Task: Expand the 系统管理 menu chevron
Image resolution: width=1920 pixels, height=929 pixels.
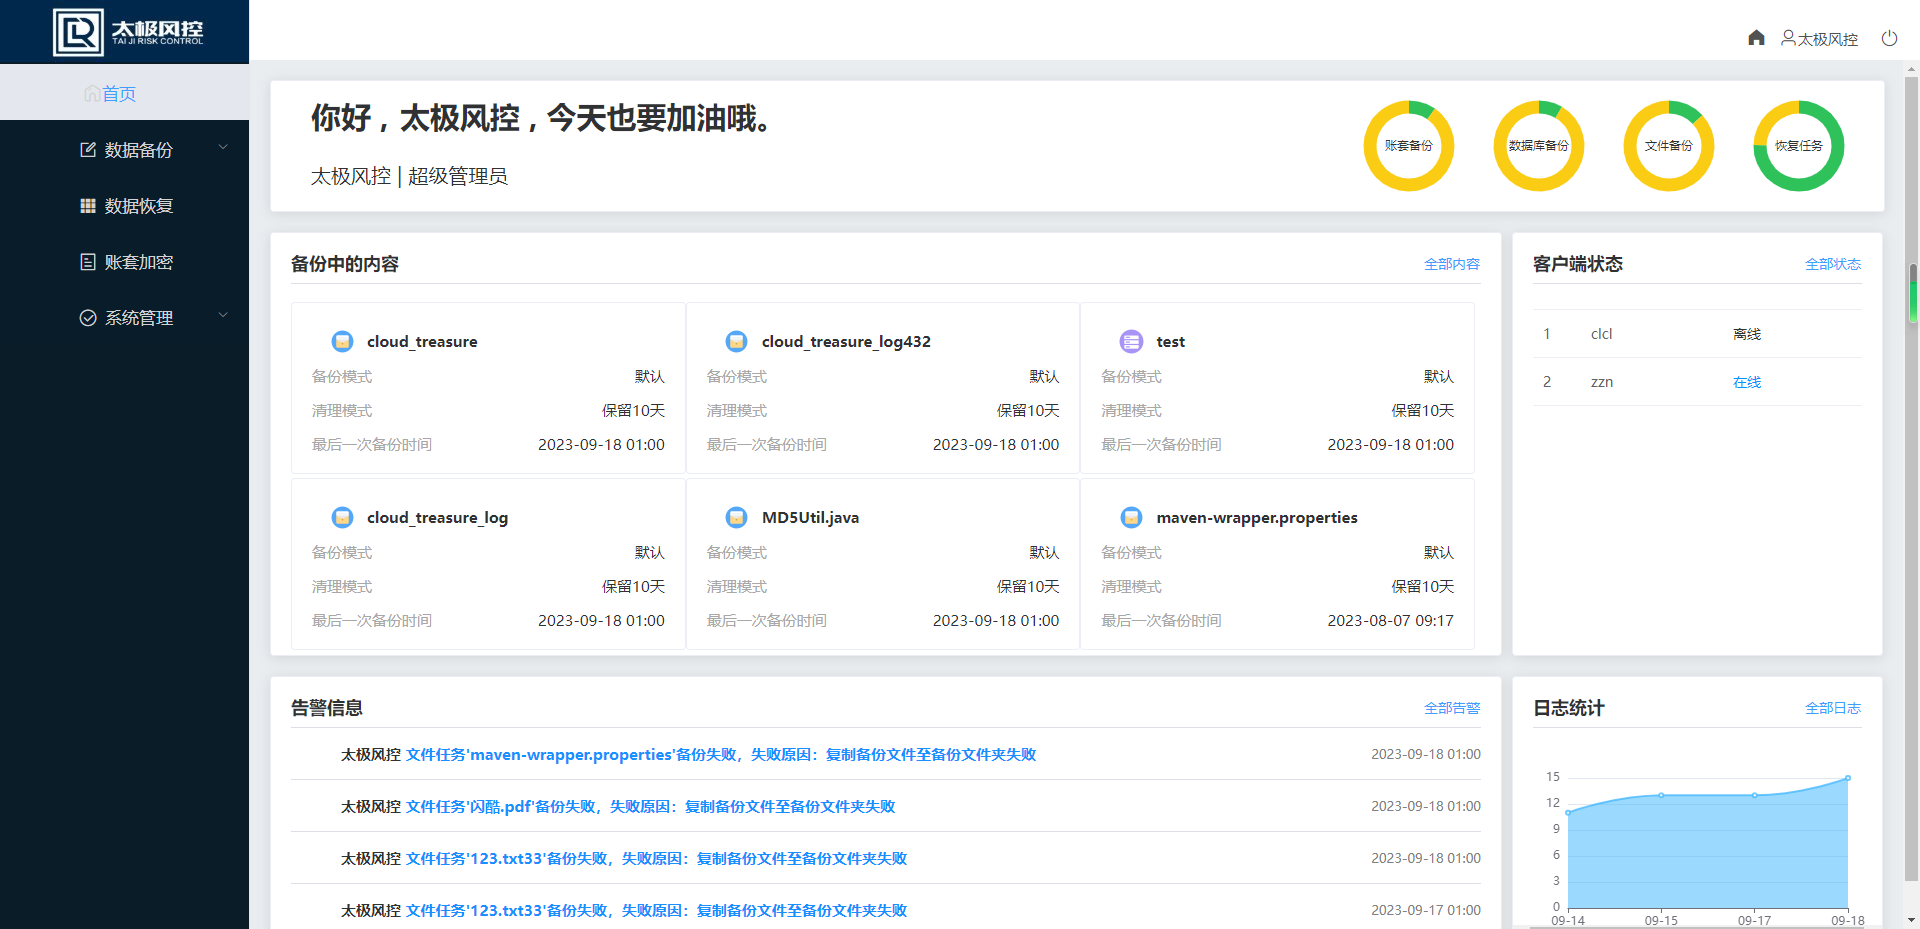Action: click(223, 316)
